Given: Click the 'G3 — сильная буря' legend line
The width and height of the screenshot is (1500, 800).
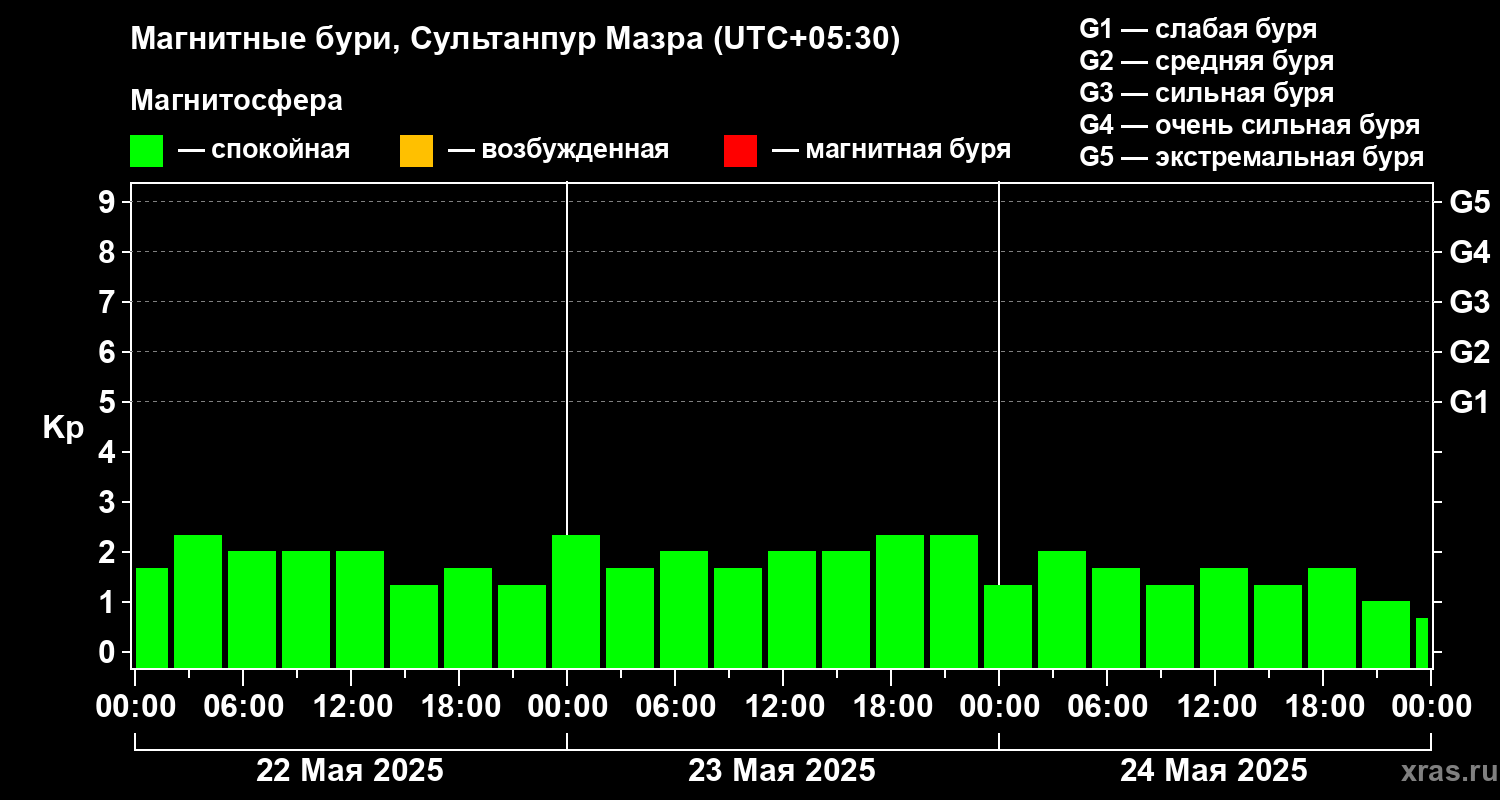Looking at the screenshot, I should (x=1207, y=93).
